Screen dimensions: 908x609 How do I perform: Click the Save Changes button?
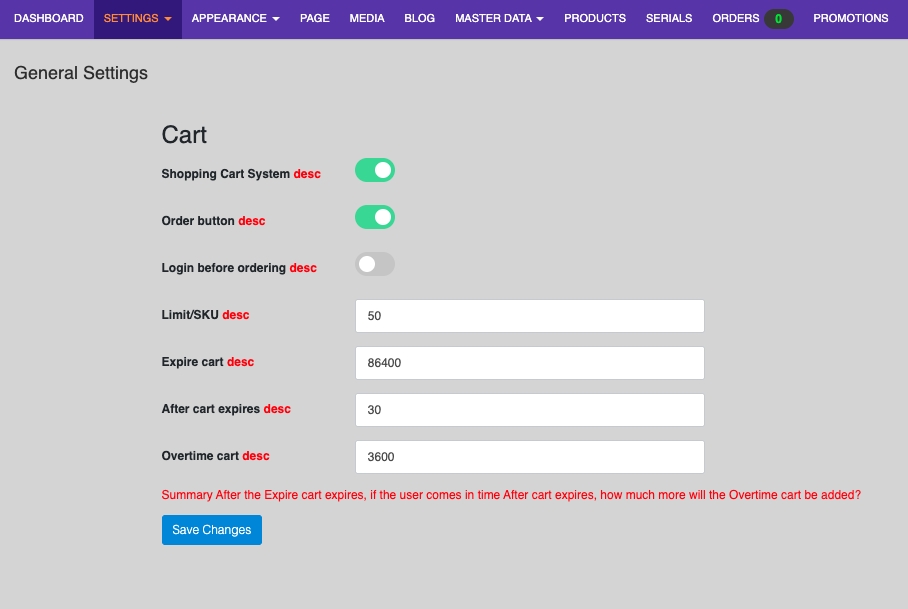212,530
